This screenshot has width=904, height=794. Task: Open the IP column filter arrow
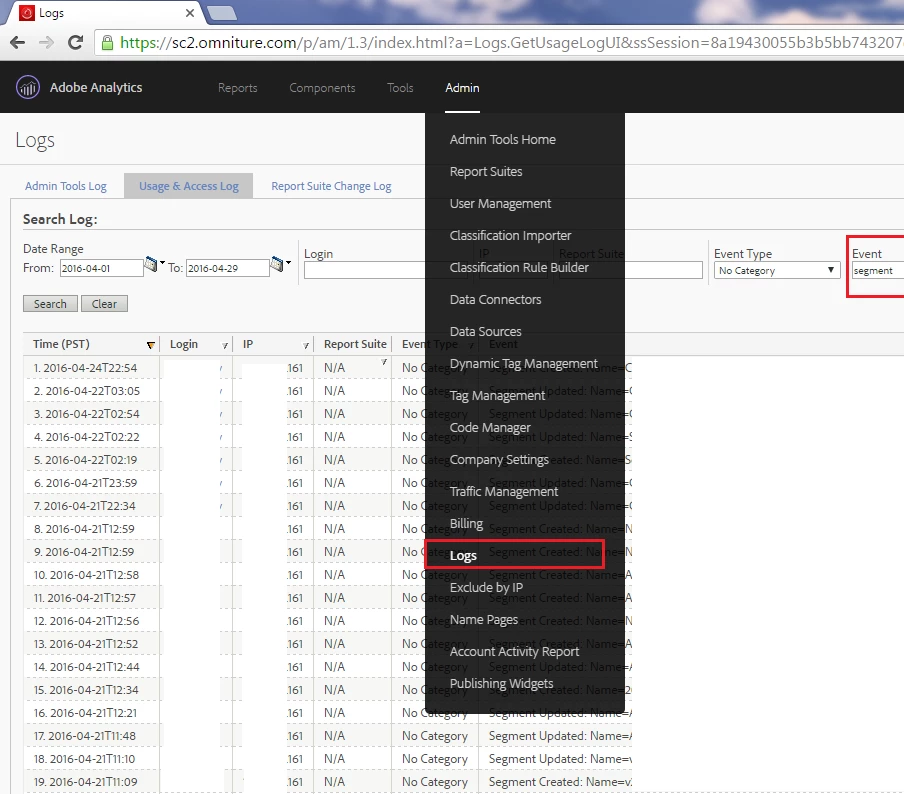[x=306, y=345]
